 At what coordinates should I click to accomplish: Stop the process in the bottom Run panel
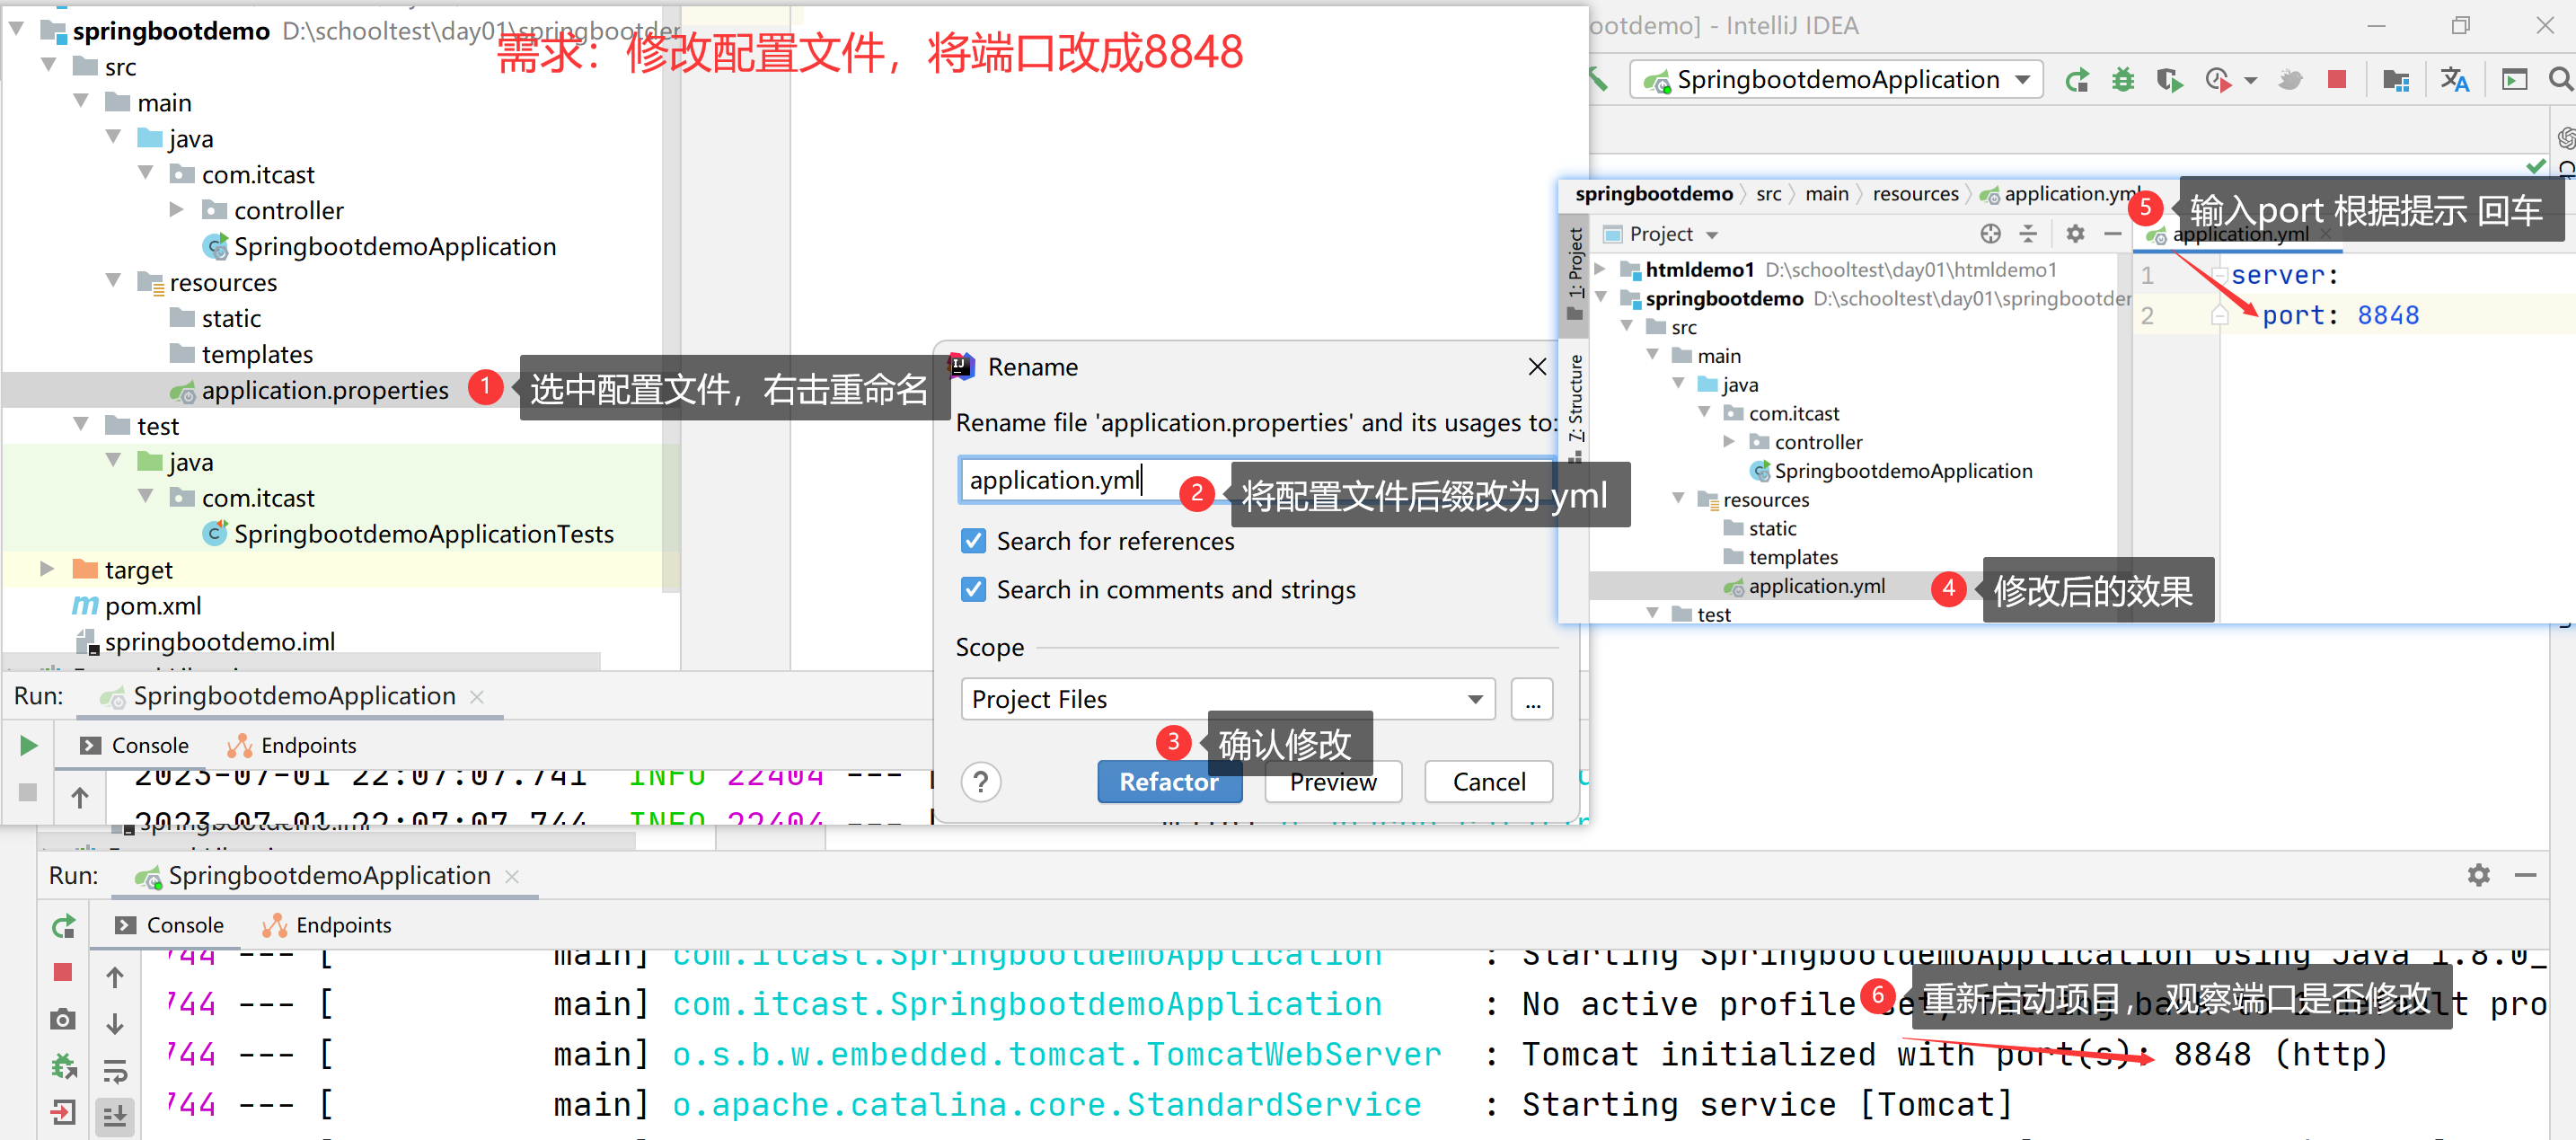pyautogui.click(x=63, y=972)
